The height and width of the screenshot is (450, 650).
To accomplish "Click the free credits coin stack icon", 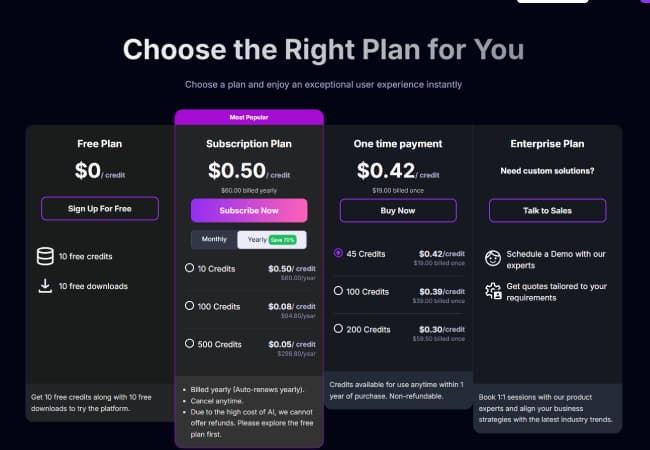I will coord(43,257).
